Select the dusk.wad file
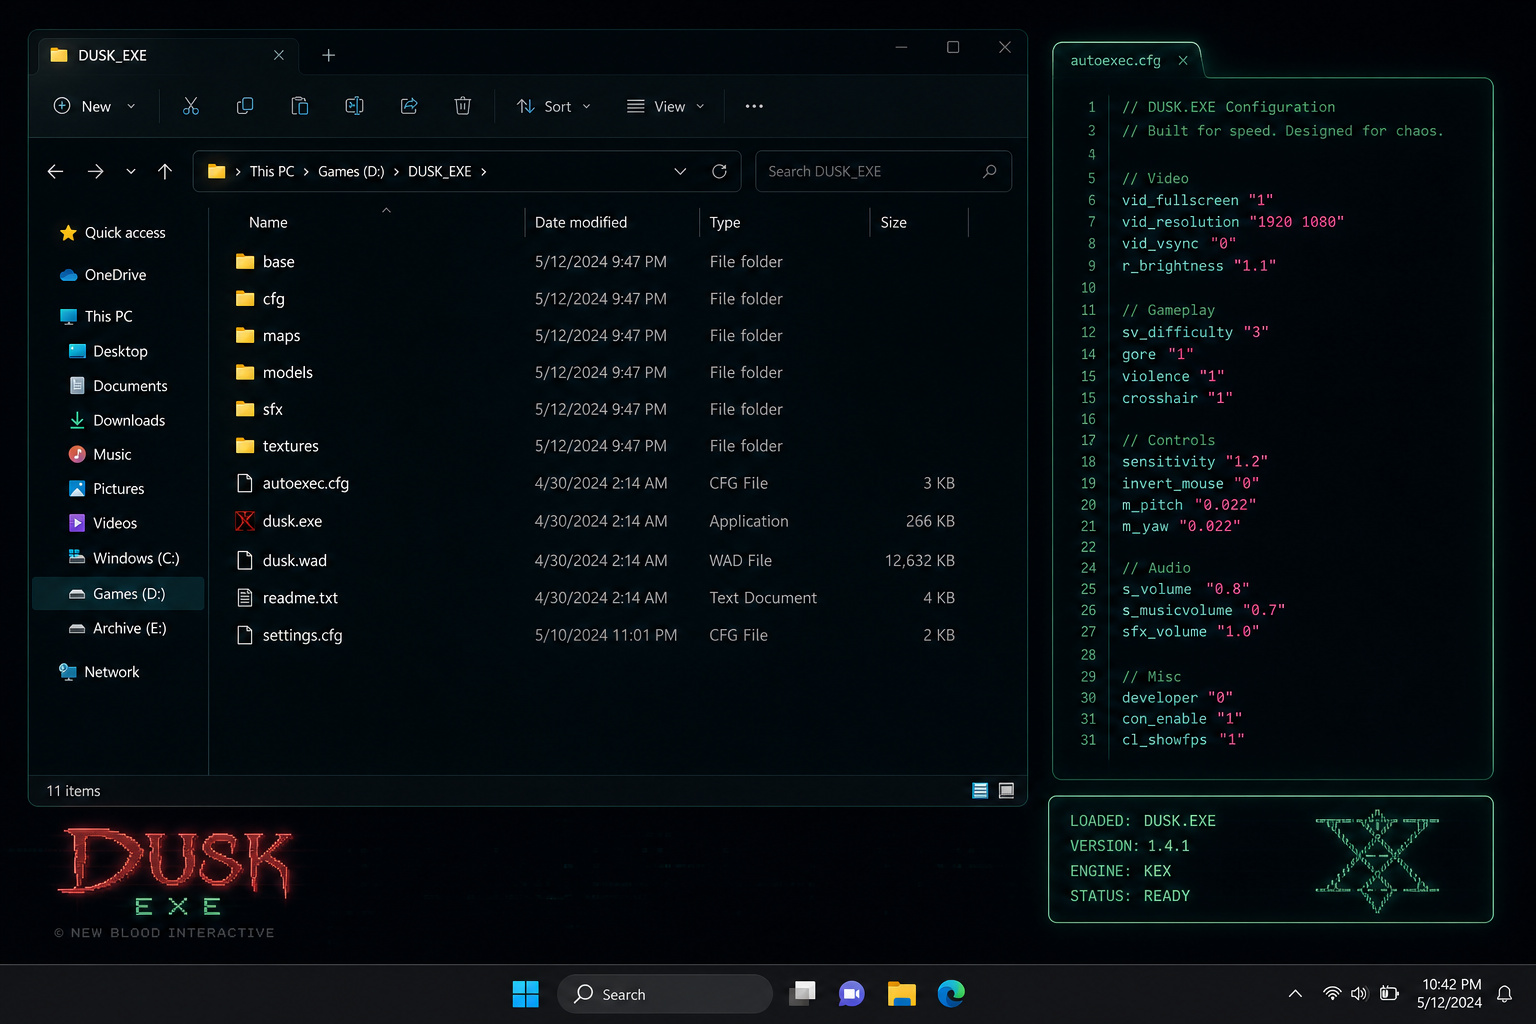 [x=294, y=560]
